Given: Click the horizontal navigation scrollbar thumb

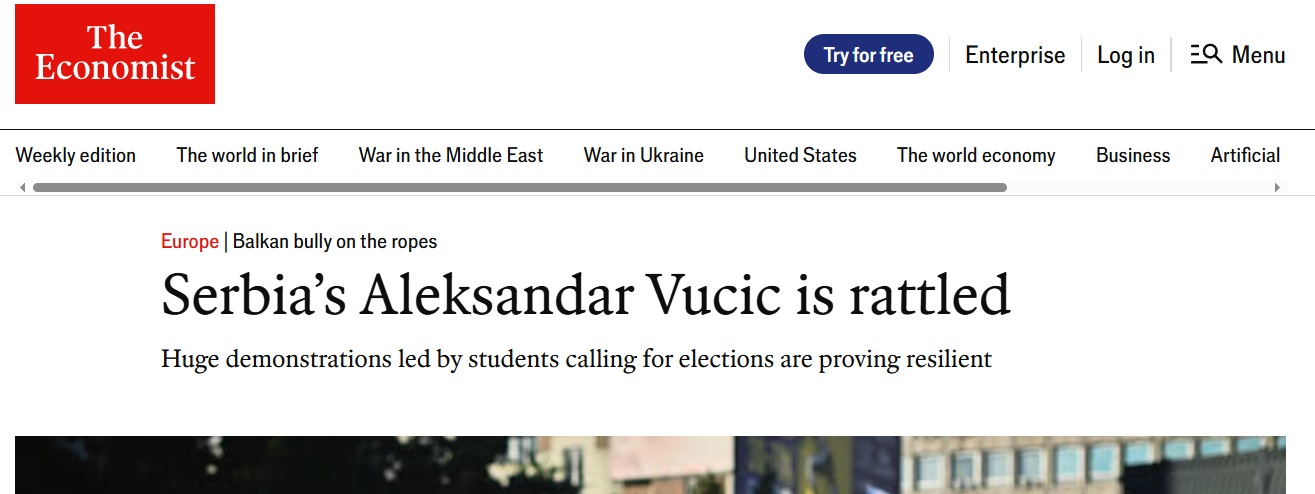Looking at the screenshot, I should tap(520, 187).
